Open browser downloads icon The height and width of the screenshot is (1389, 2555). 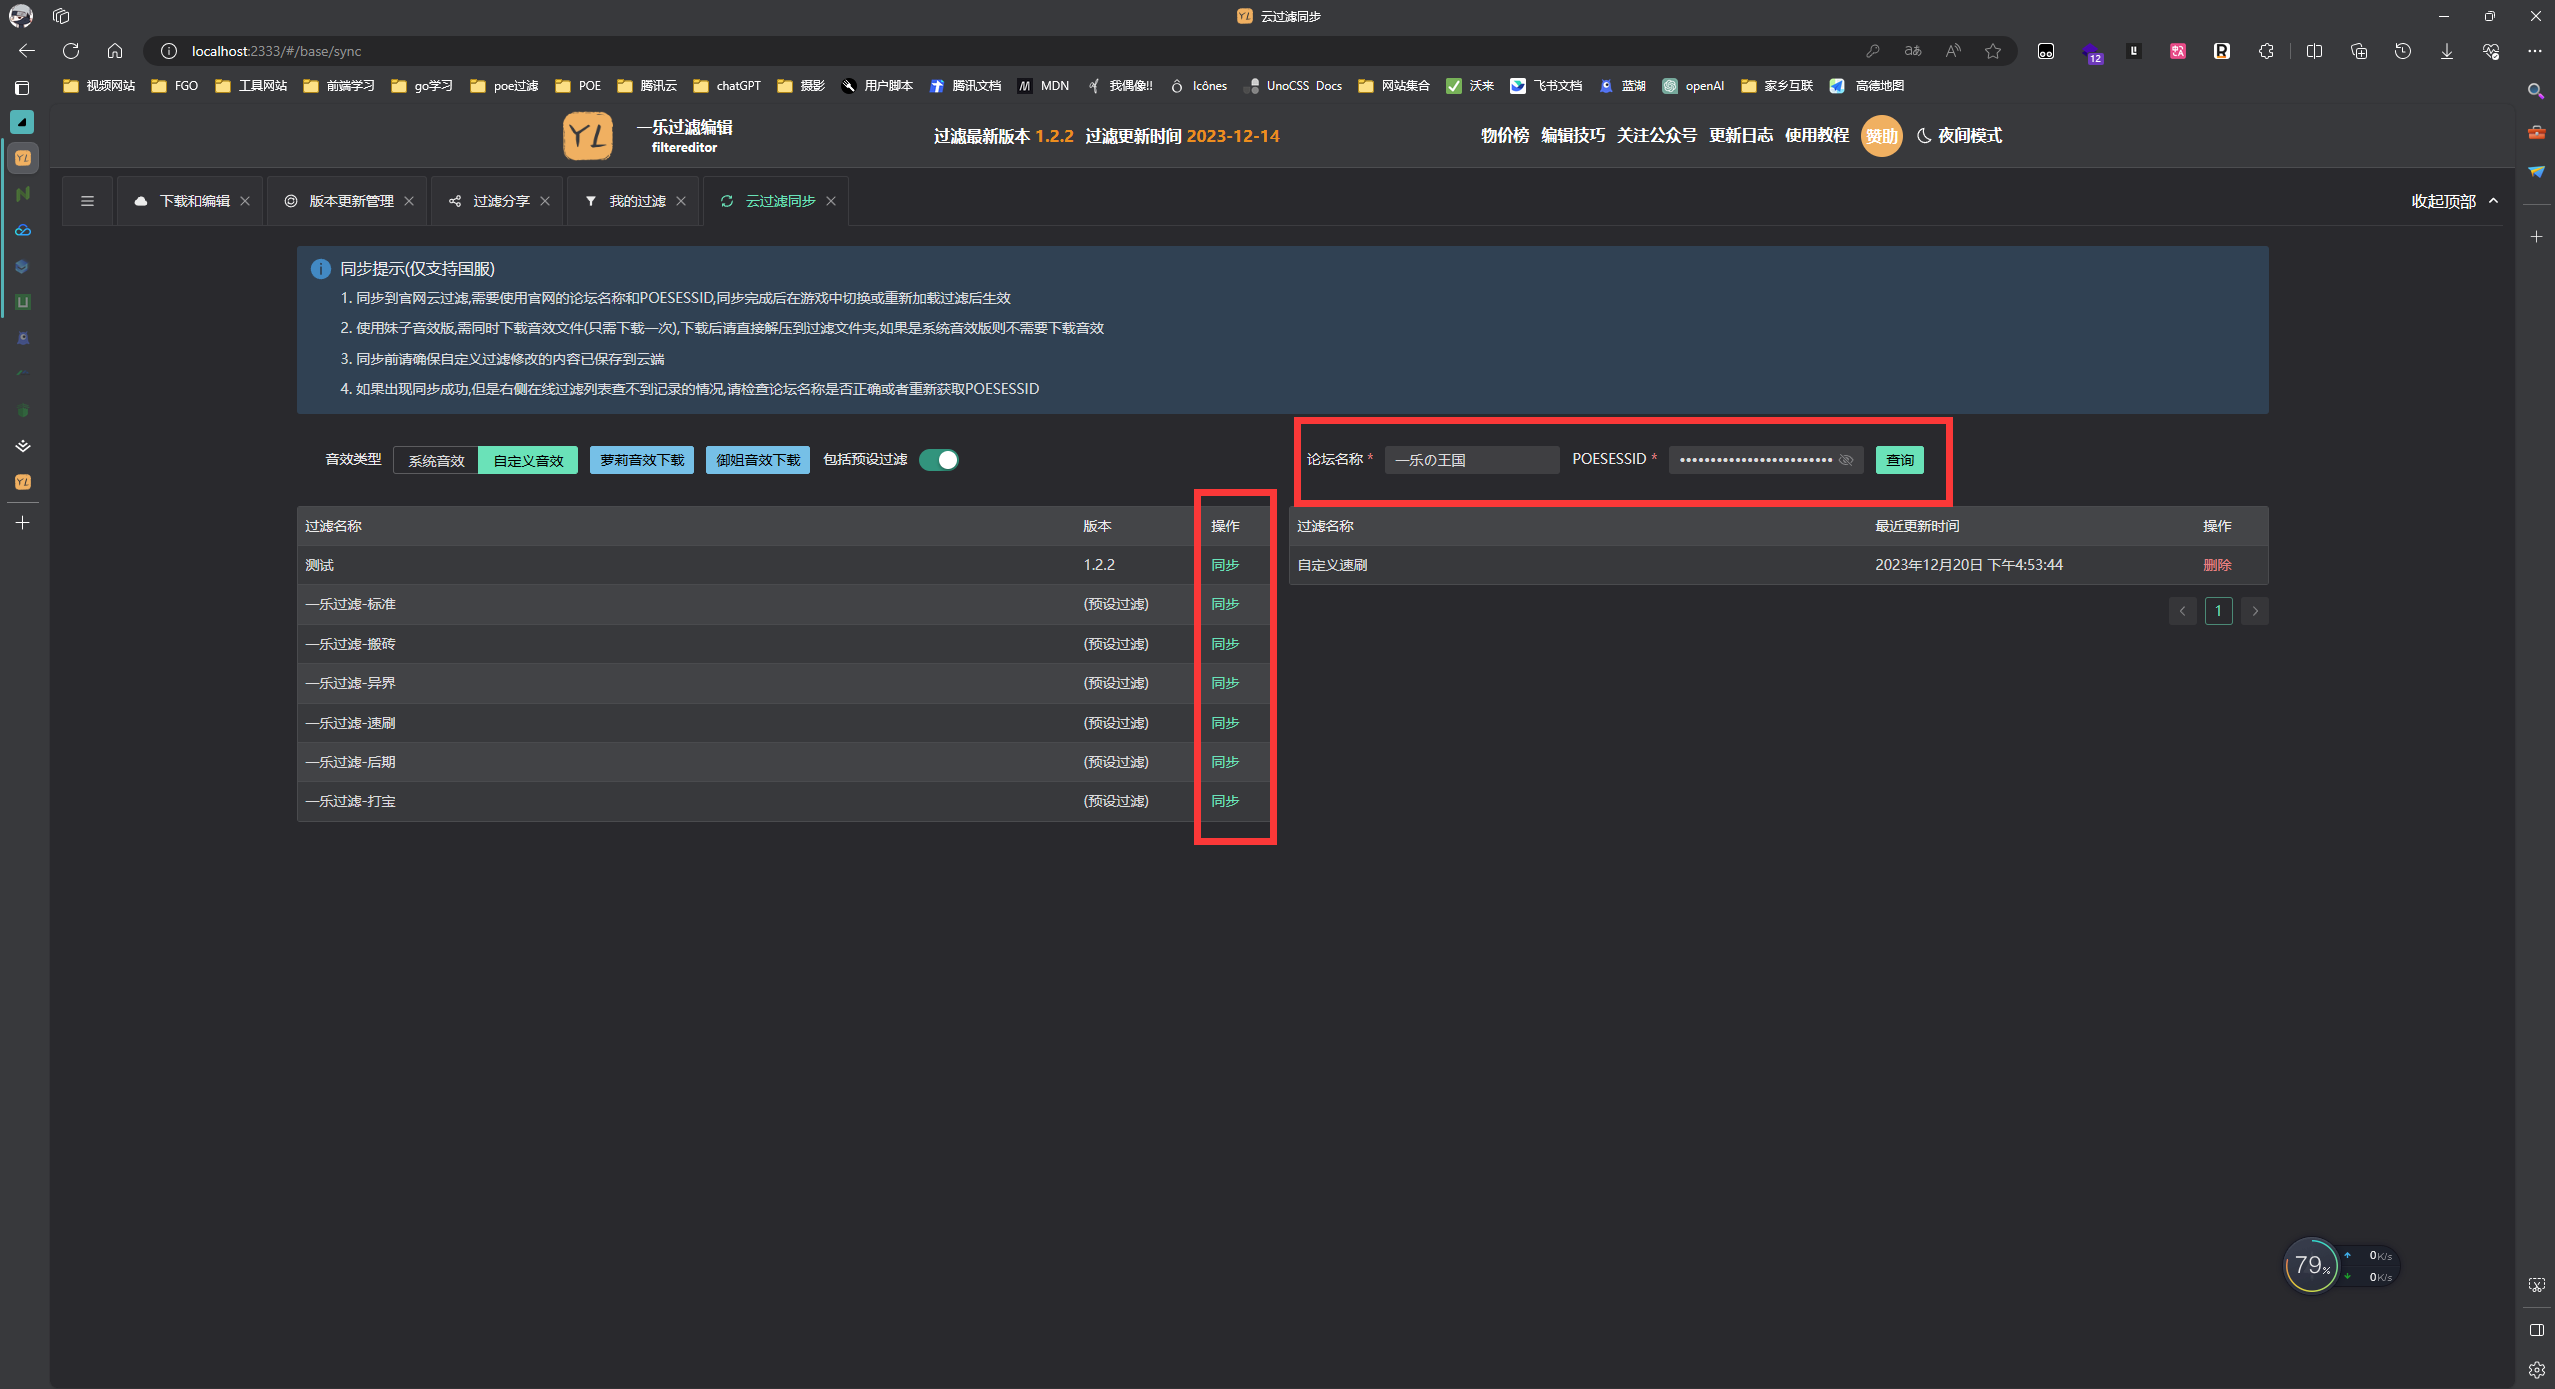point(2447,51)
